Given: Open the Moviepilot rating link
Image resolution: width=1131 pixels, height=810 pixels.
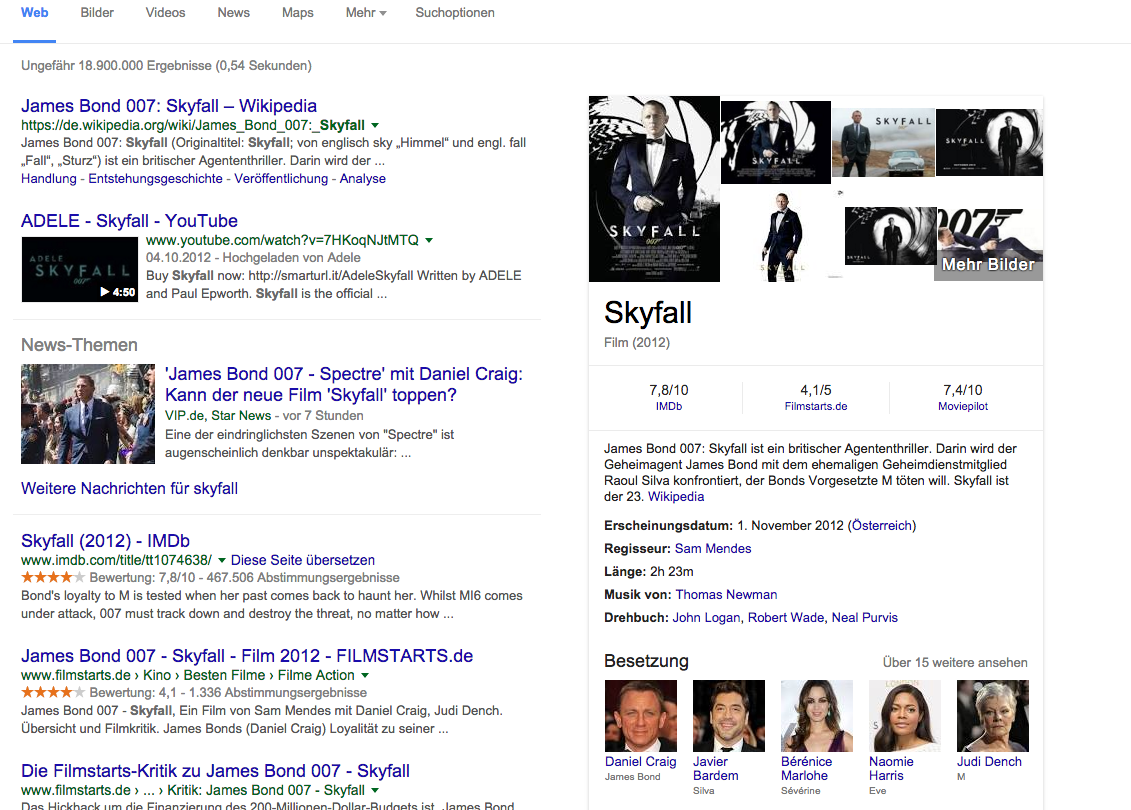Looking at the screenshot, I should coord(963,406).
